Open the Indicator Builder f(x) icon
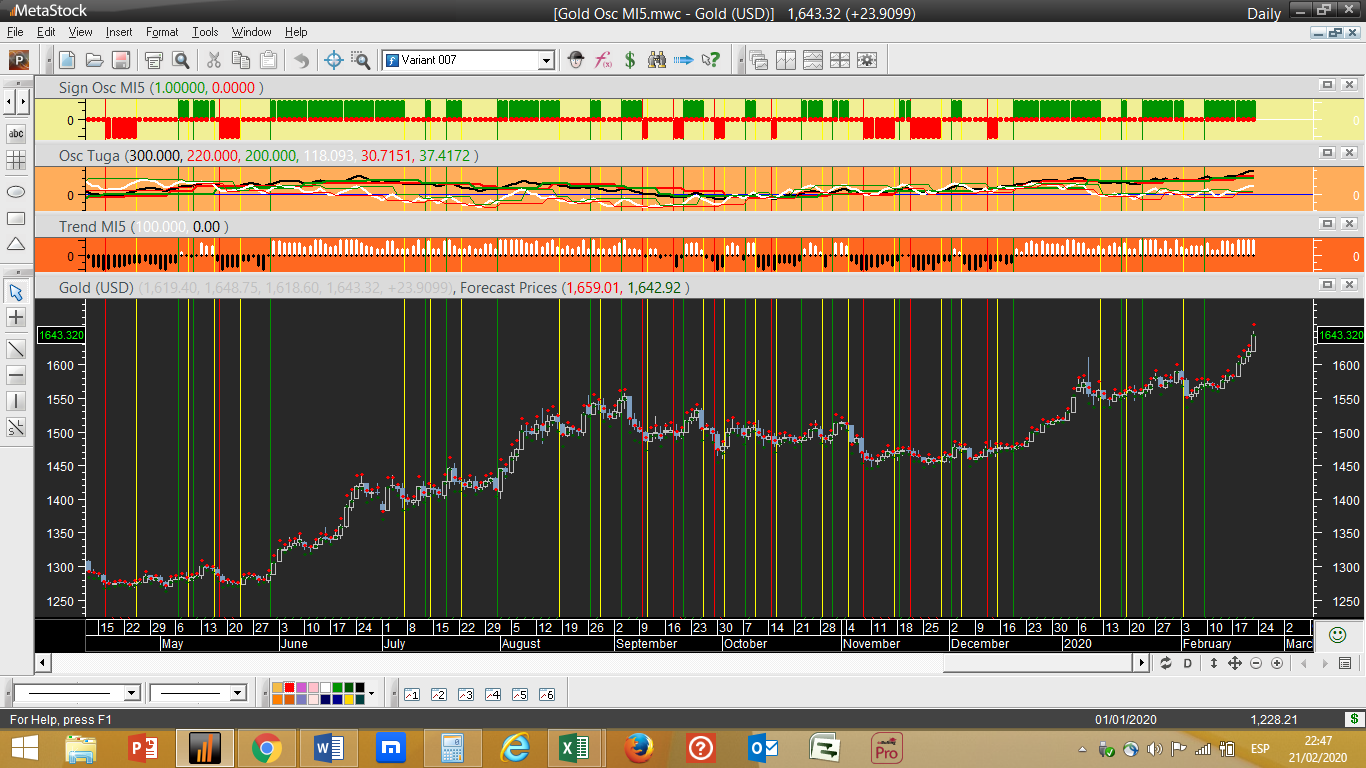 (x=603, y=60)
